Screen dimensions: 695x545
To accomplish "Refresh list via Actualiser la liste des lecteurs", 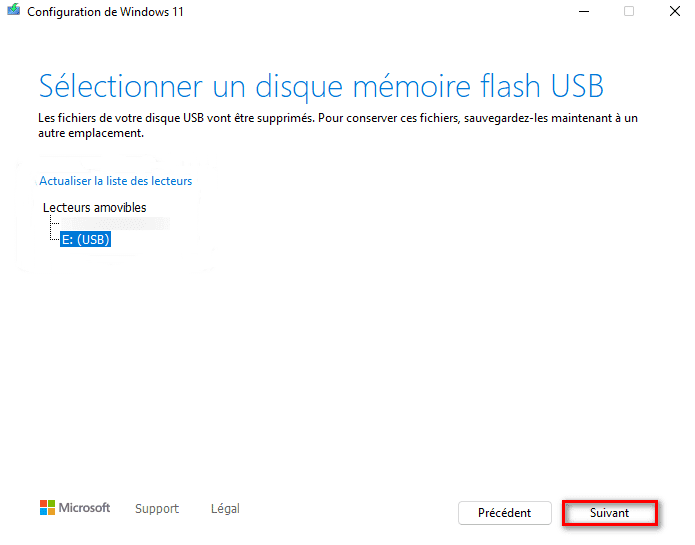I will coord(115,181).
